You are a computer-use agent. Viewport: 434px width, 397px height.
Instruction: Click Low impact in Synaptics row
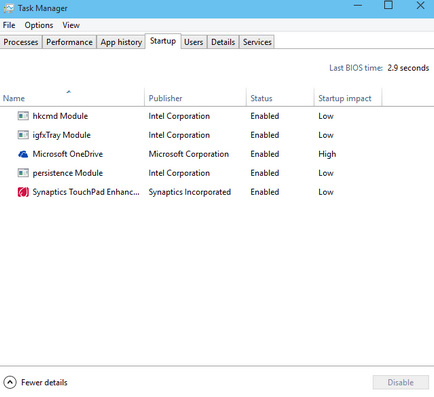326,192
